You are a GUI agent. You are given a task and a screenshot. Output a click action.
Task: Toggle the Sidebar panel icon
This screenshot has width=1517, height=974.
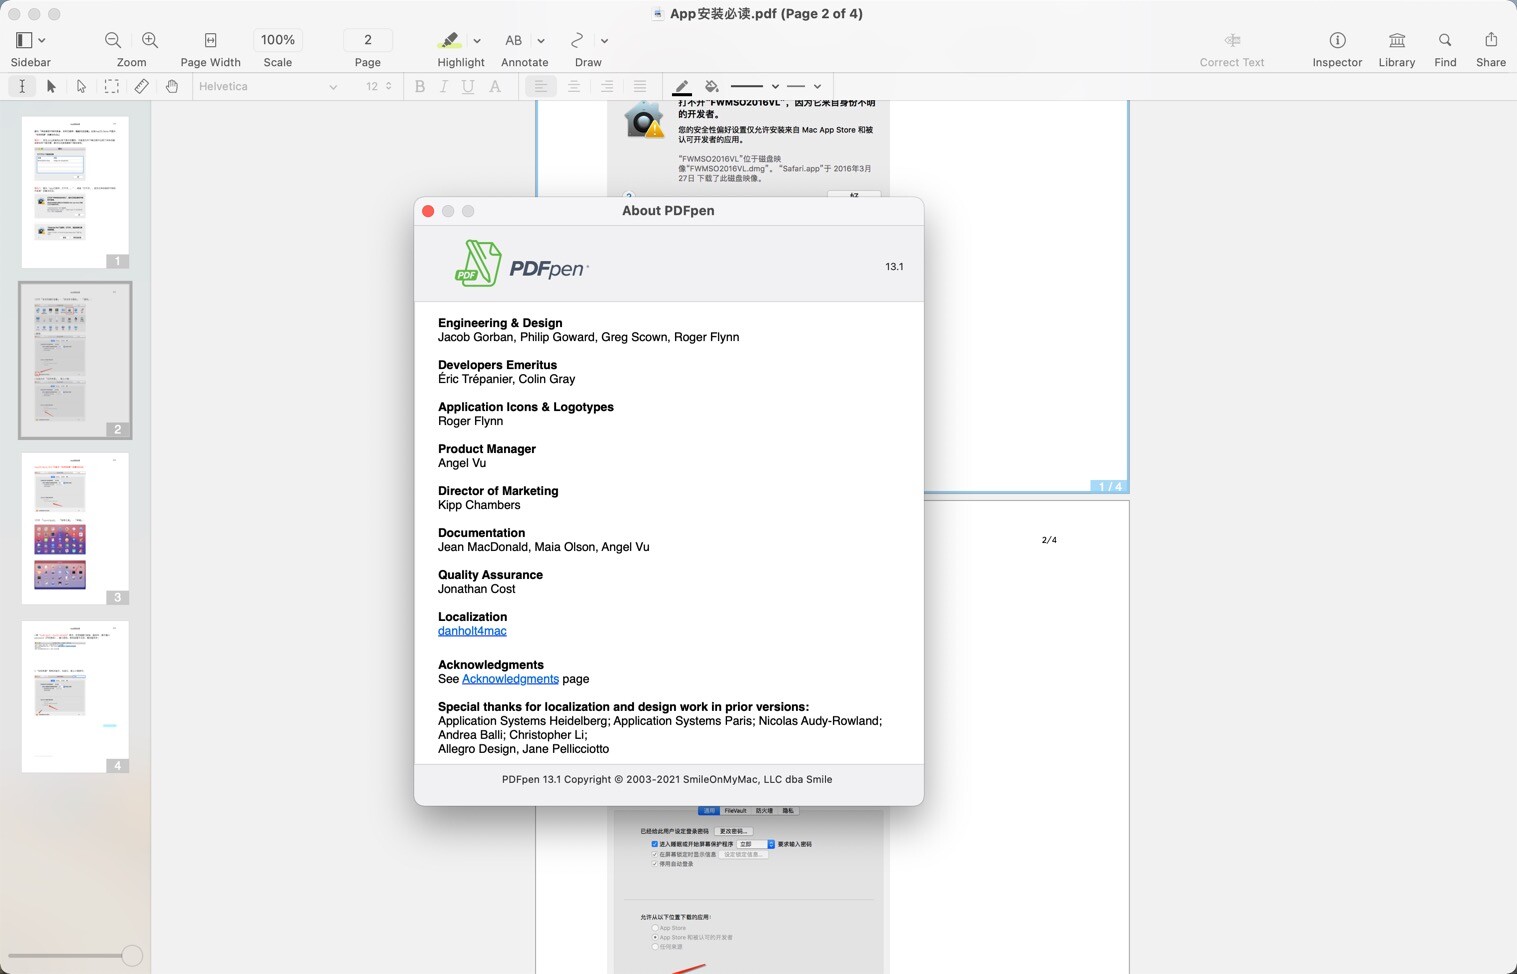(x=24, y=40)
